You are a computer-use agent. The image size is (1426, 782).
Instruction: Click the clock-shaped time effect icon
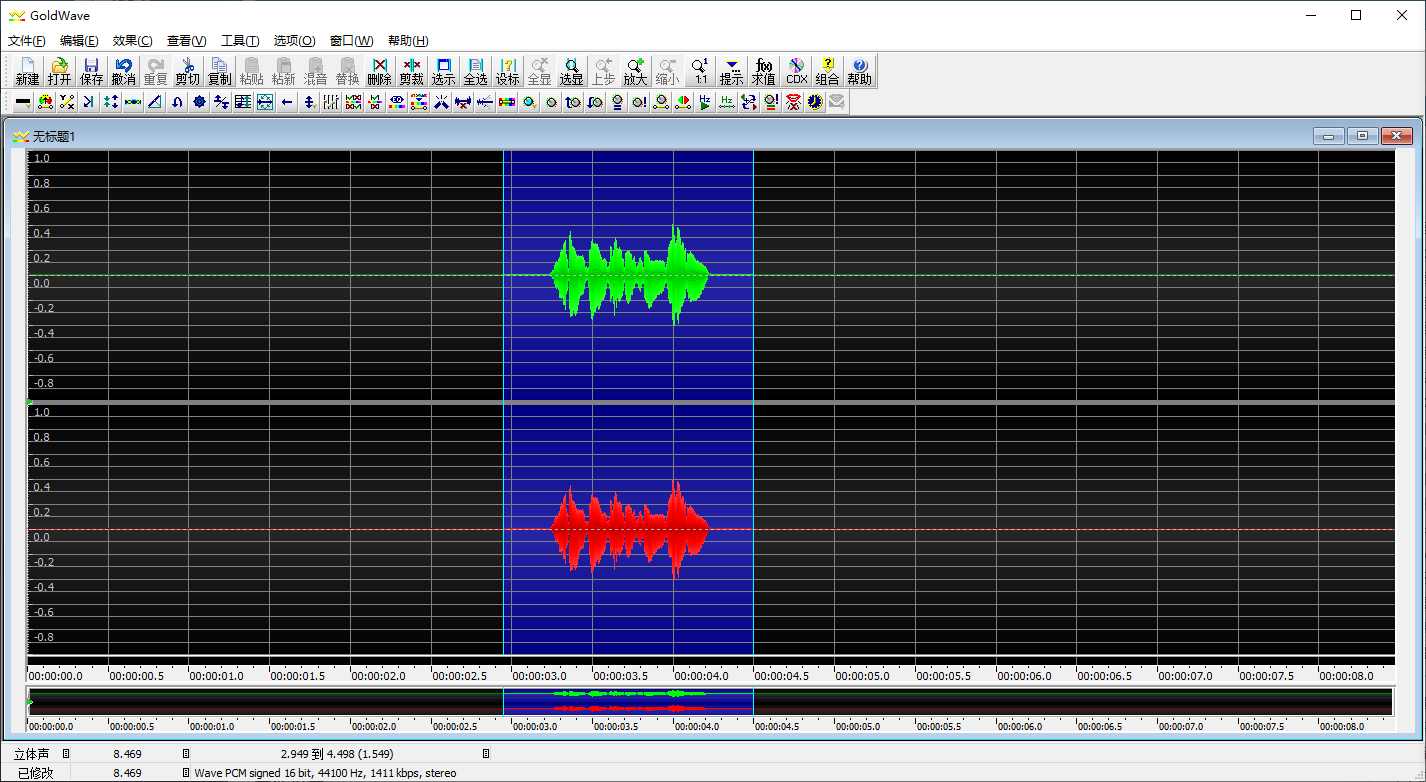815,102
